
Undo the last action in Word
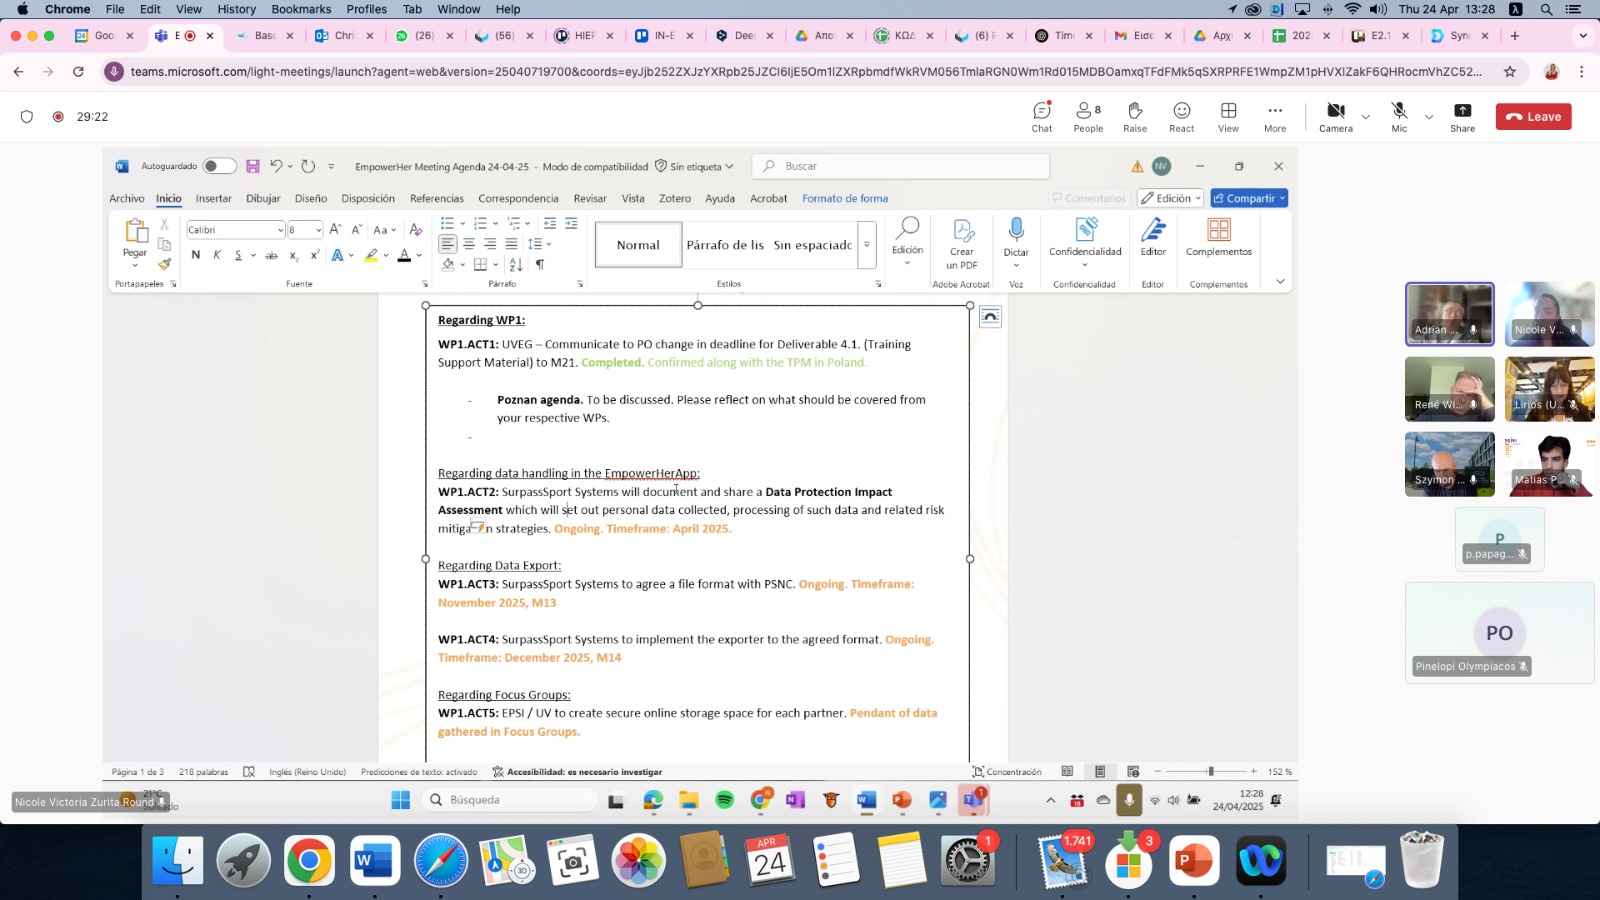[x=276, y=166]
